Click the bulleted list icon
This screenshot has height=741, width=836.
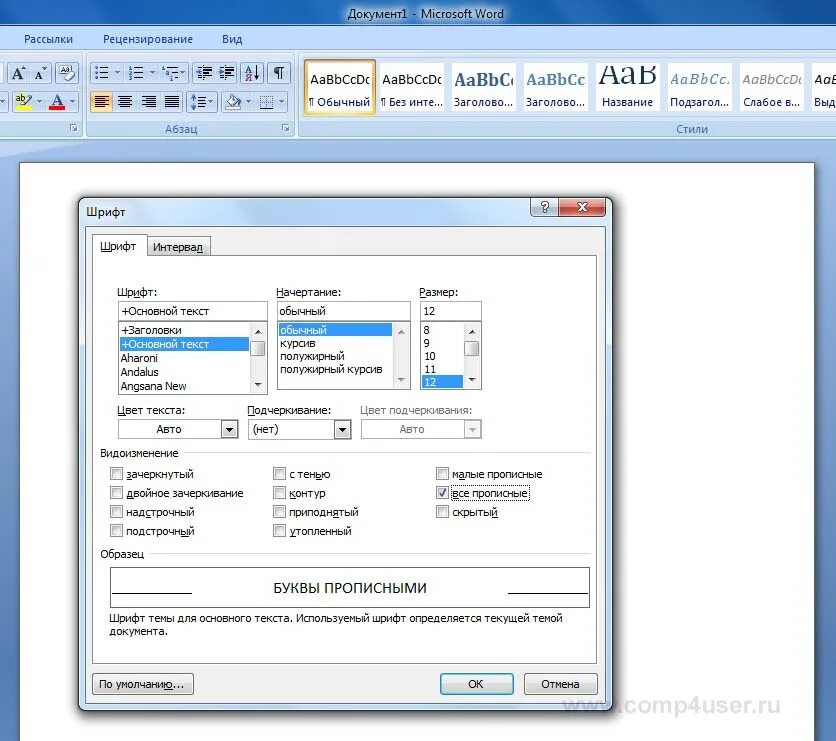102,73
